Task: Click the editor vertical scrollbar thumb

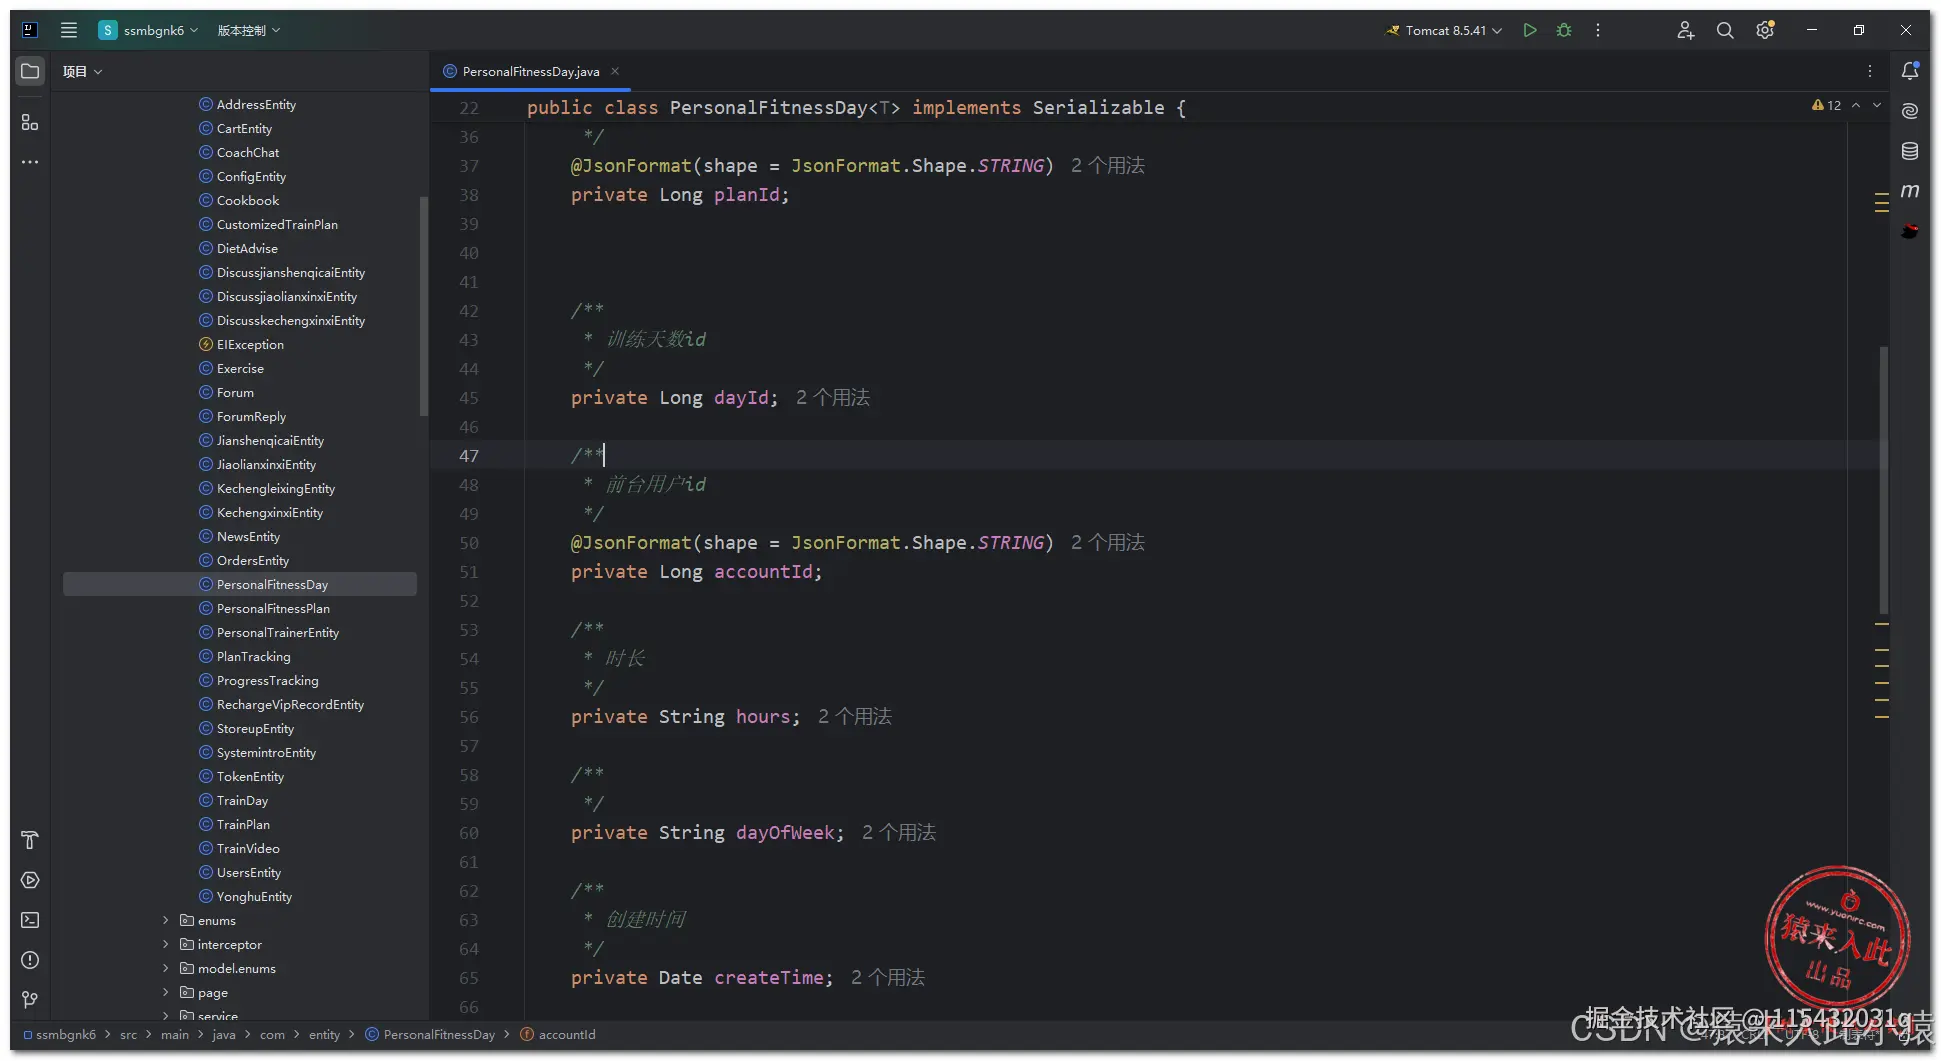Action: (x=1884, y=480)
